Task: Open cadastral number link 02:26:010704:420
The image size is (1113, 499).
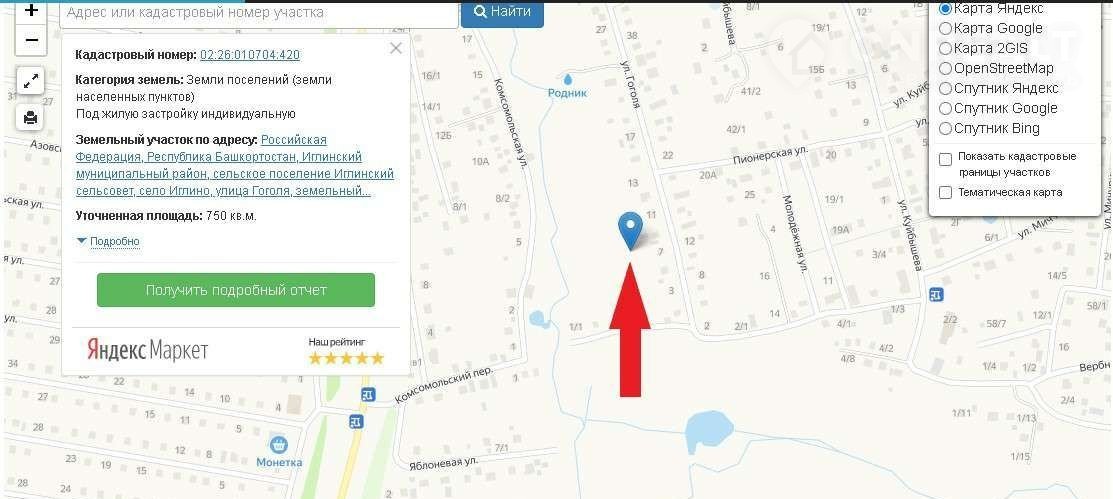Action: pos(250,55)
